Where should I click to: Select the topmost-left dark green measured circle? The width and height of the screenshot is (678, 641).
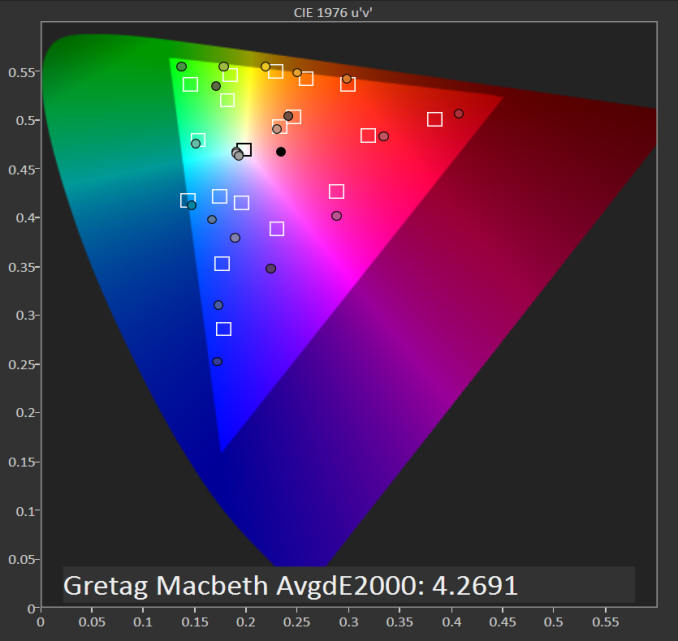click(x=182, y=67)
